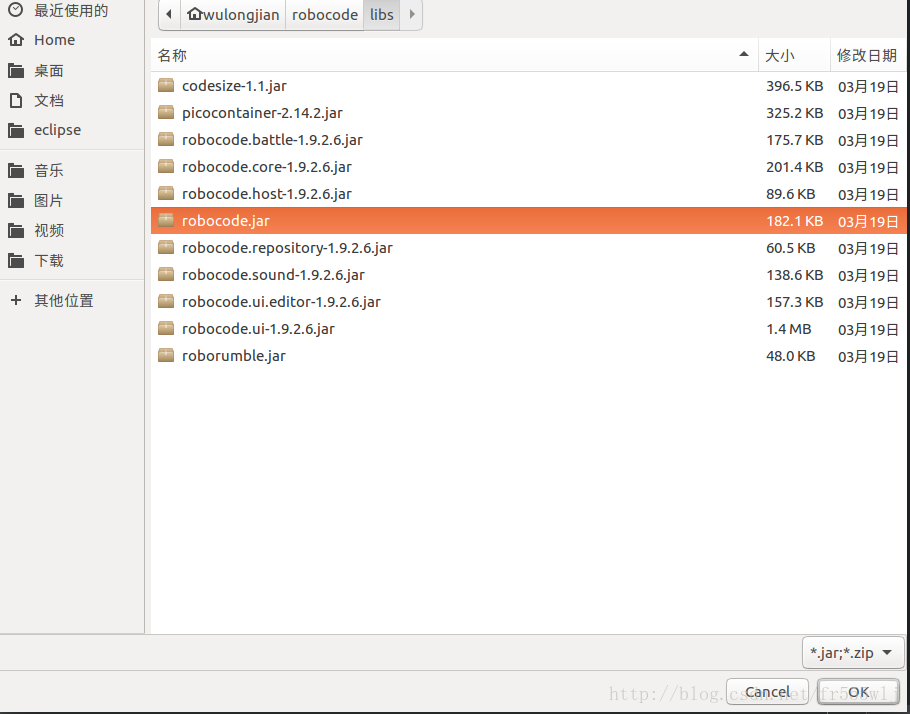Click the 60.5 KB size value

coord(790,248)
